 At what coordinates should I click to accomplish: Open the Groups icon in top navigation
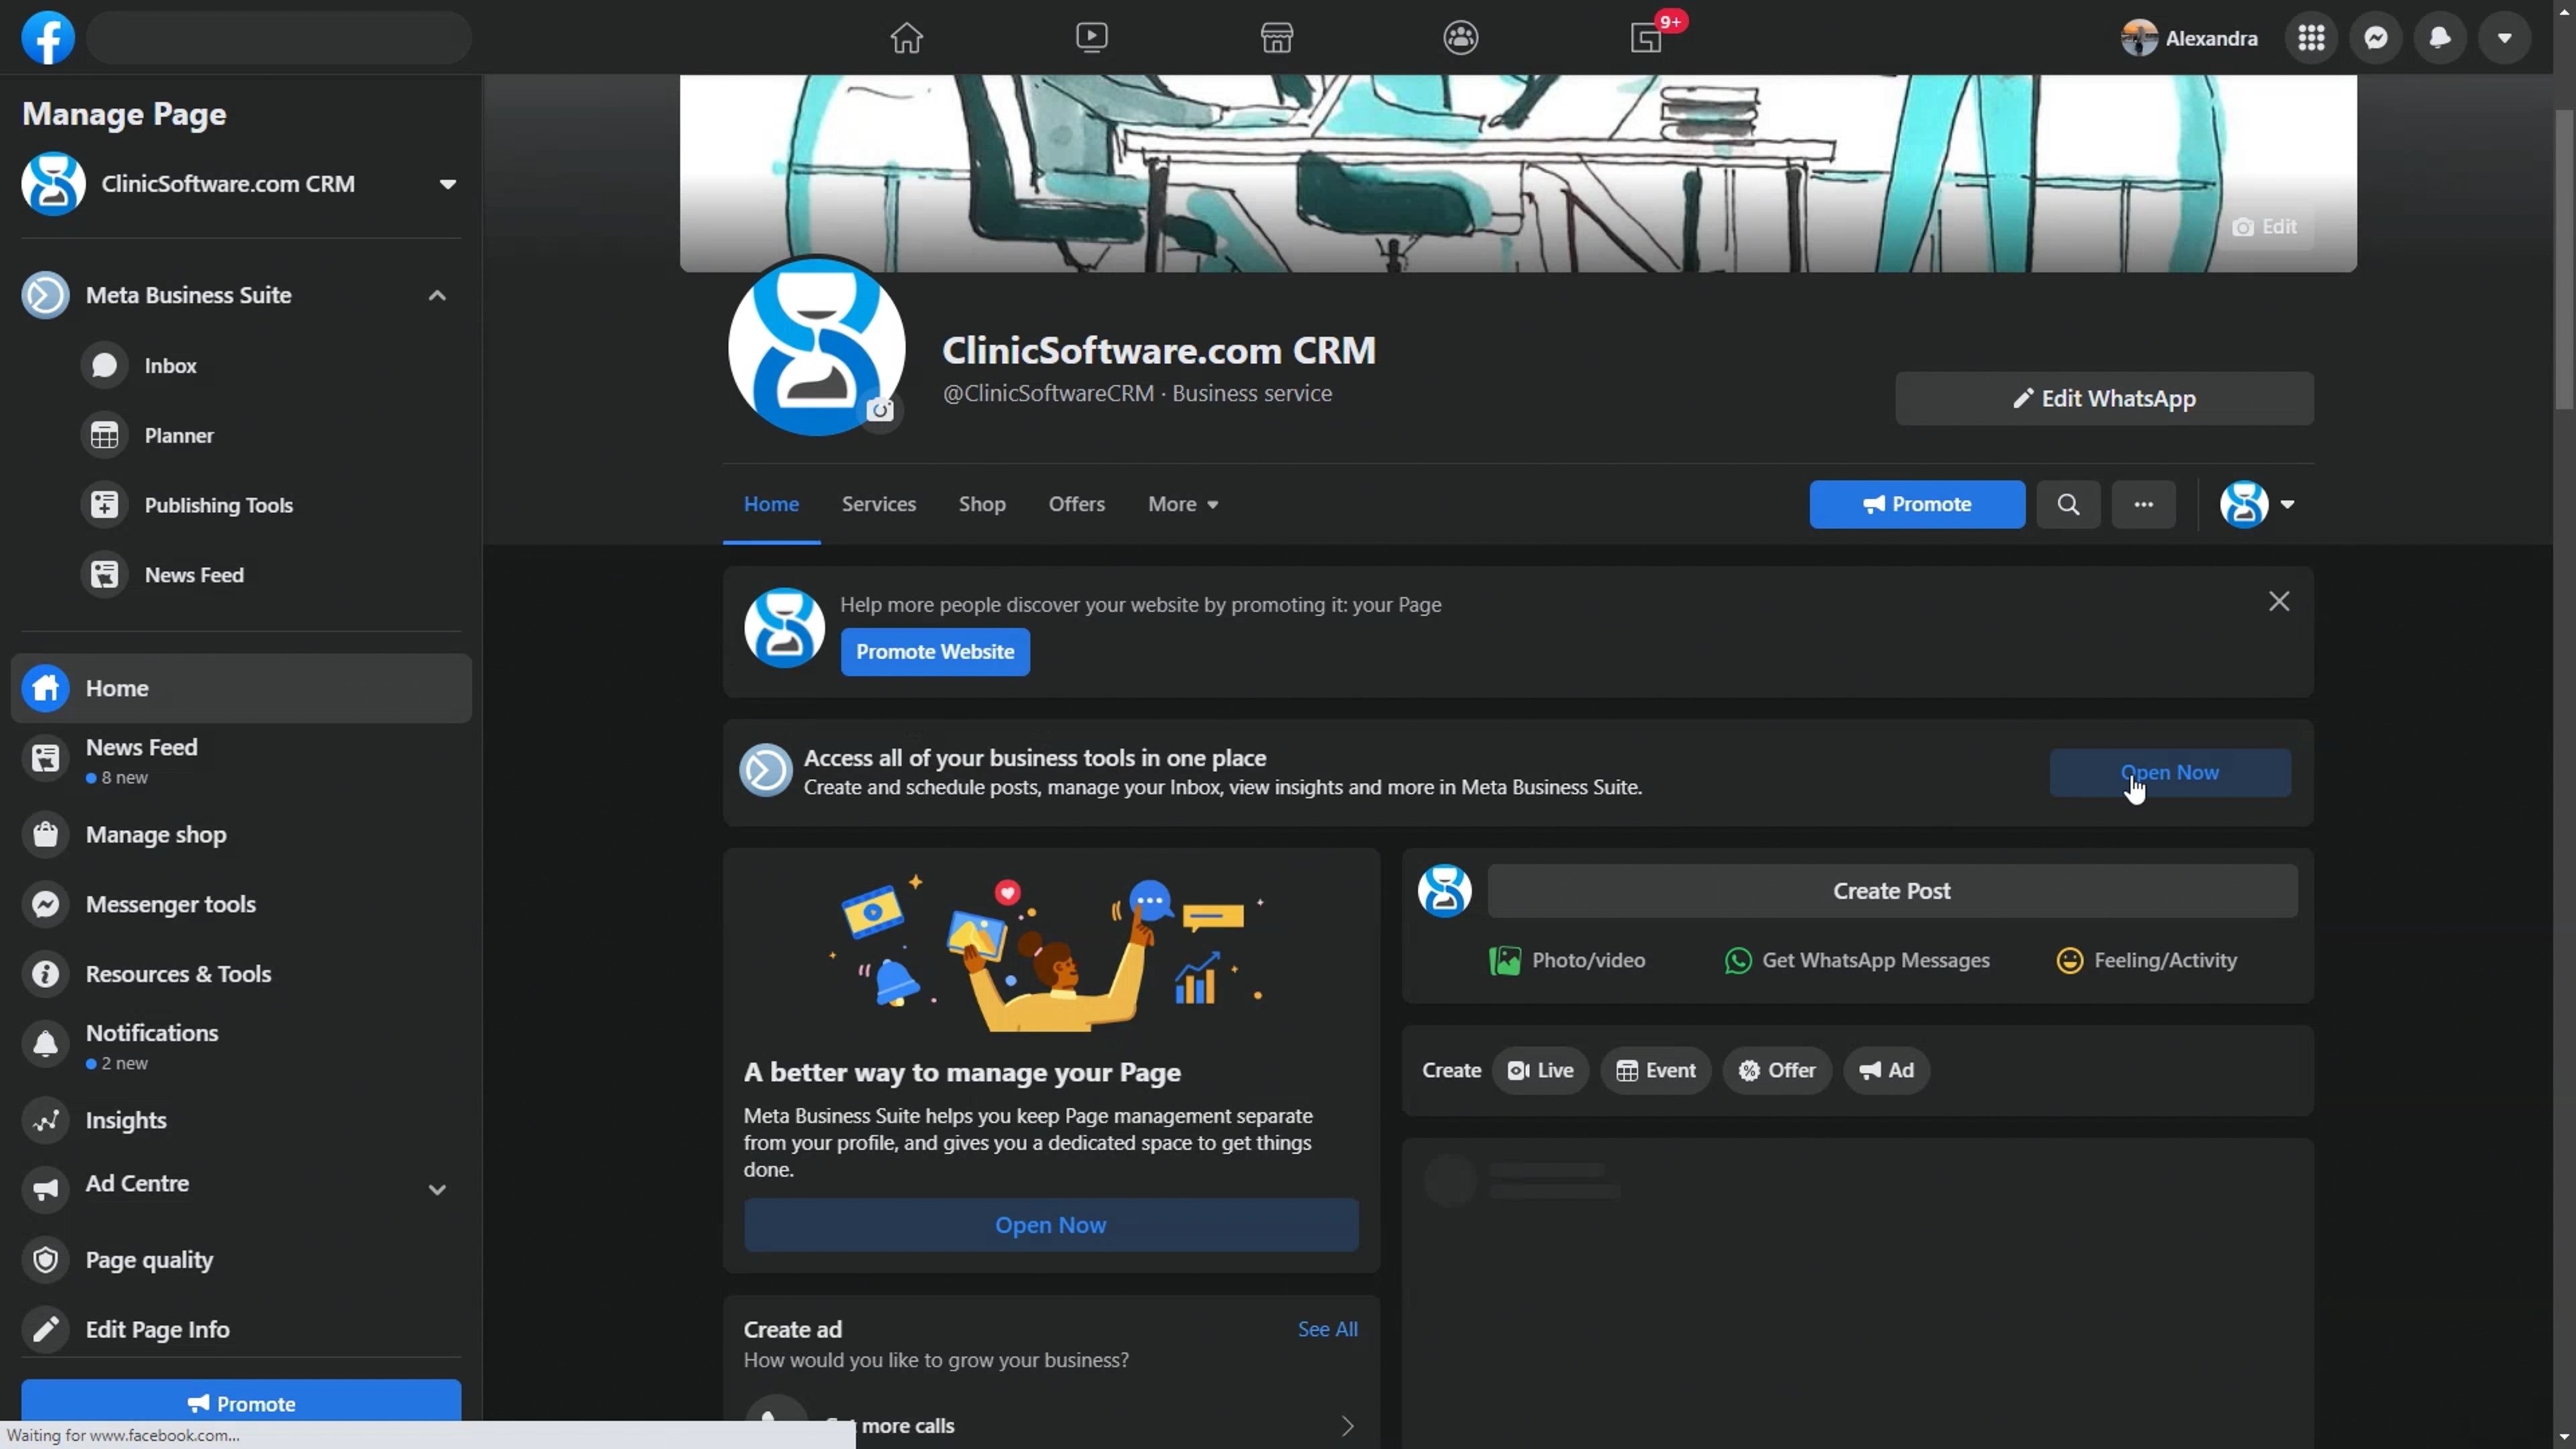(1459, 37)
